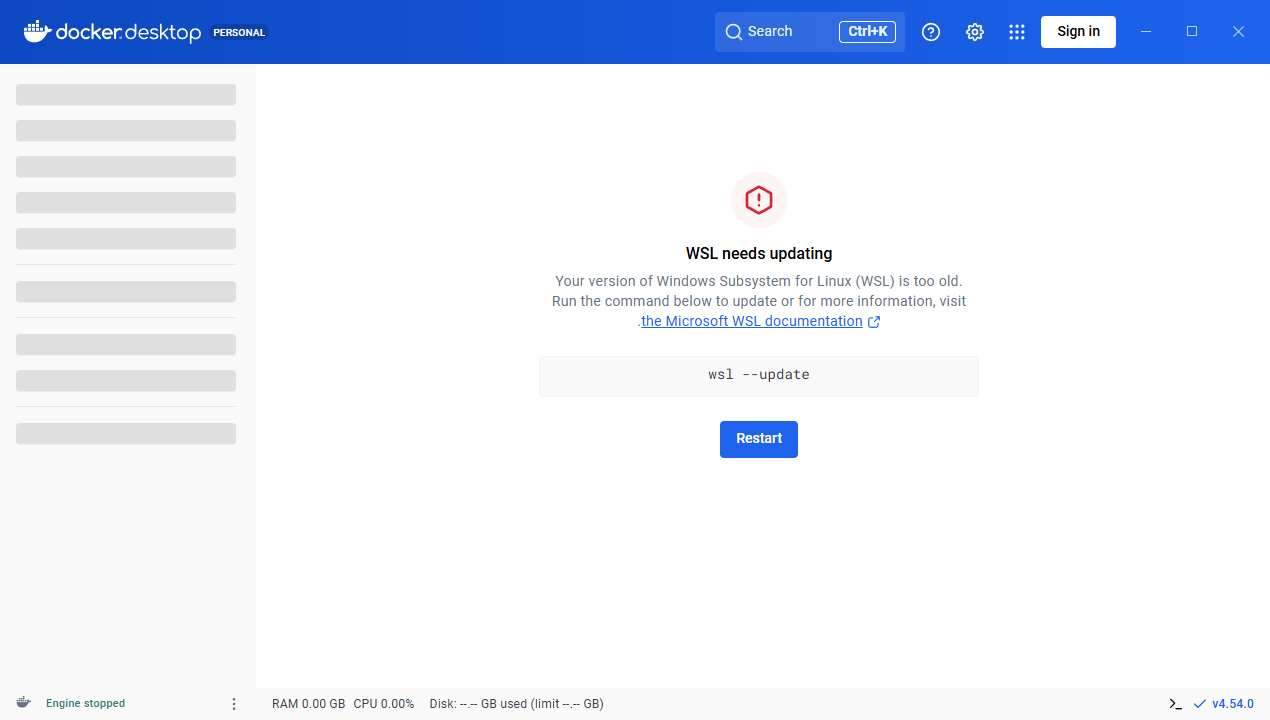Click the PERSONAL plan badge
This screenshot has width=1270, height=720.
pyautogui.click(x=239, y=32)
